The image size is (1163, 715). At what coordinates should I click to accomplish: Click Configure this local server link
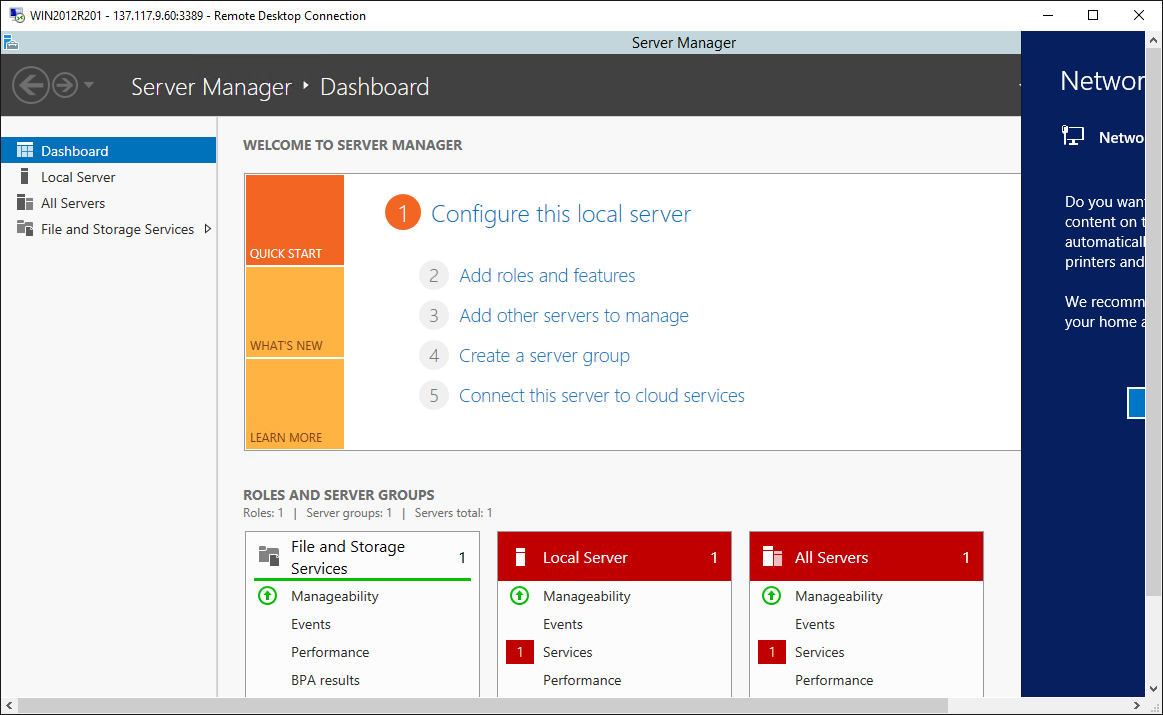click(x=561, y=214)
